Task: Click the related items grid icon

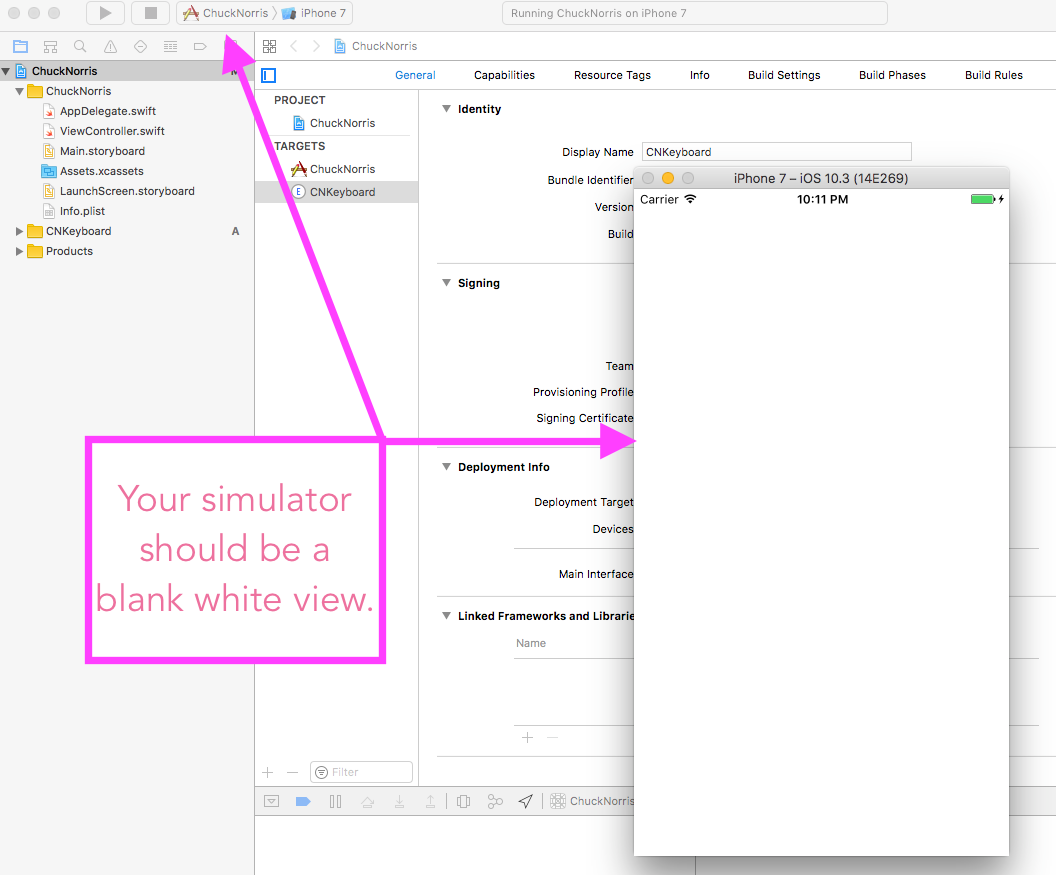Action: click(269, 46)
